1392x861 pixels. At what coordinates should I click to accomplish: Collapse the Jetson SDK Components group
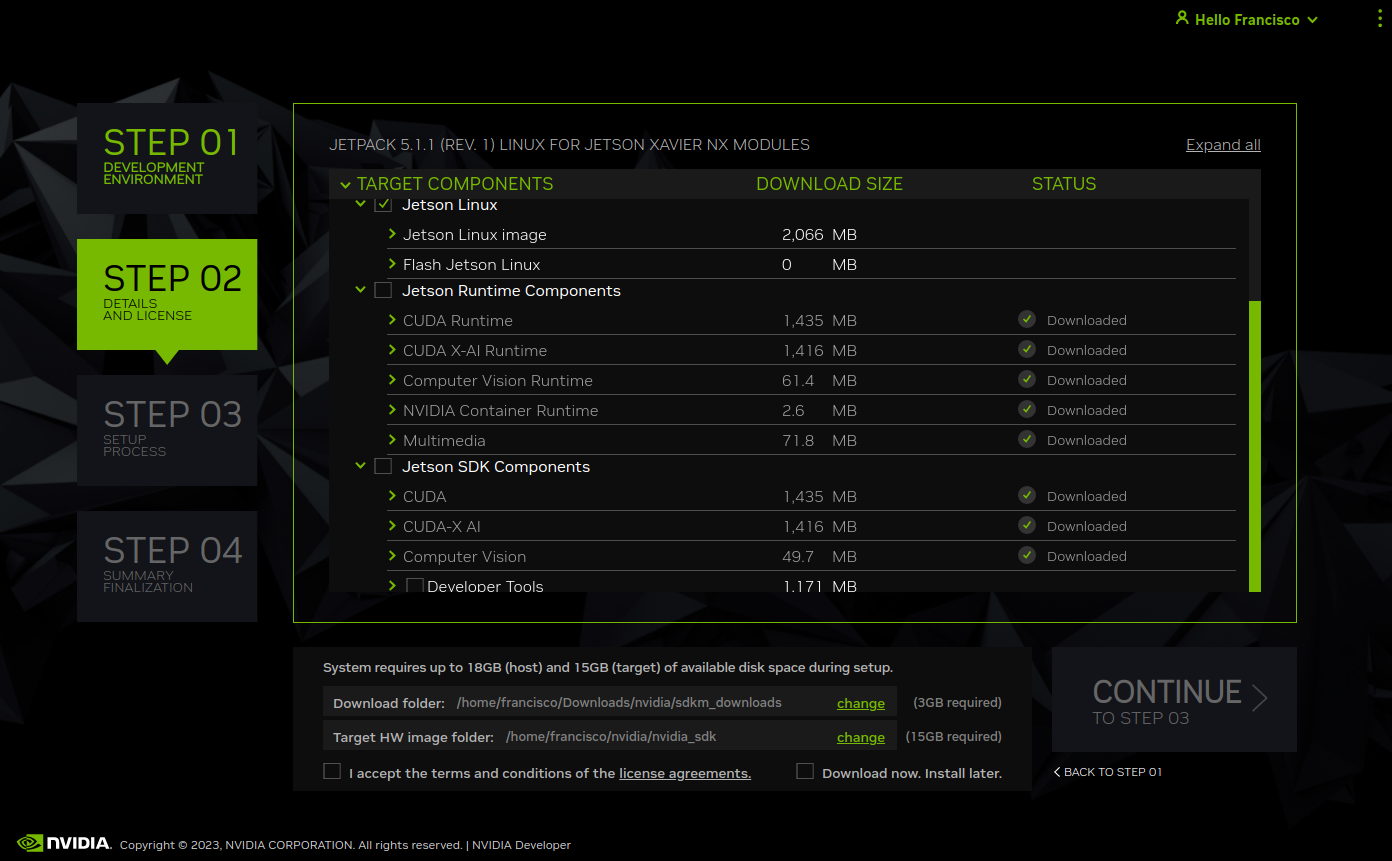[x=361, y=466]
